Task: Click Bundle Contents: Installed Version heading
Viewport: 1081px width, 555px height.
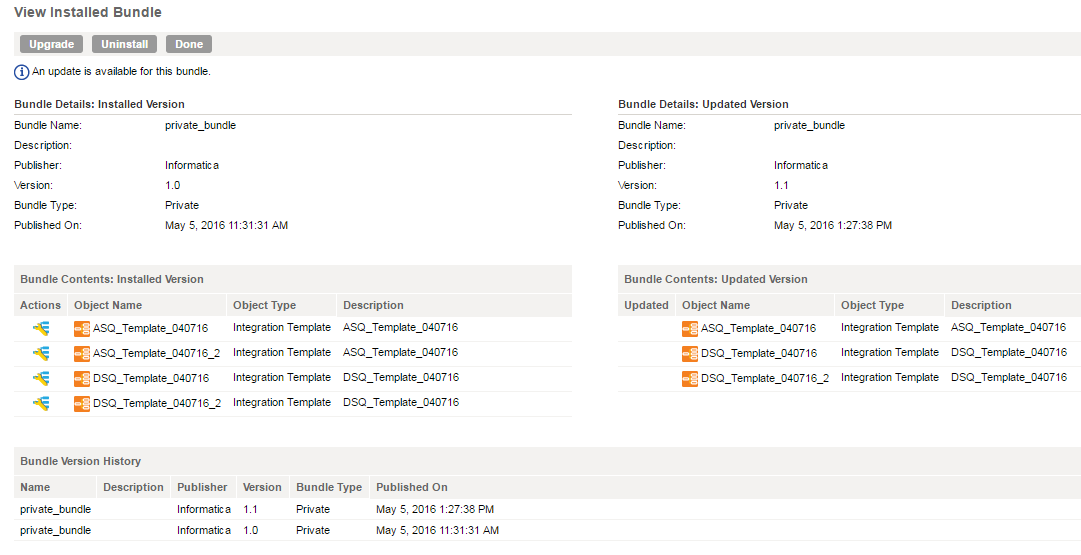Action: pos(112,279)
